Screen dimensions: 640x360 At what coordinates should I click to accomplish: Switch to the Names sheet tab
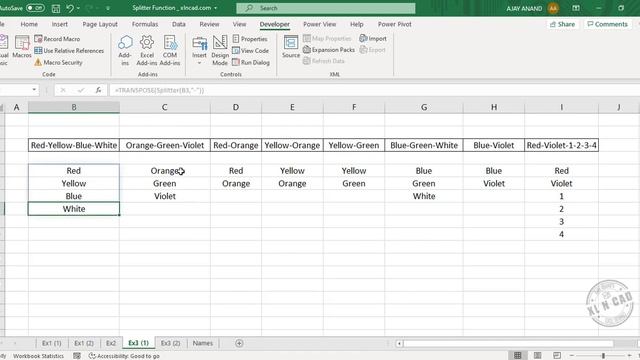202,343
